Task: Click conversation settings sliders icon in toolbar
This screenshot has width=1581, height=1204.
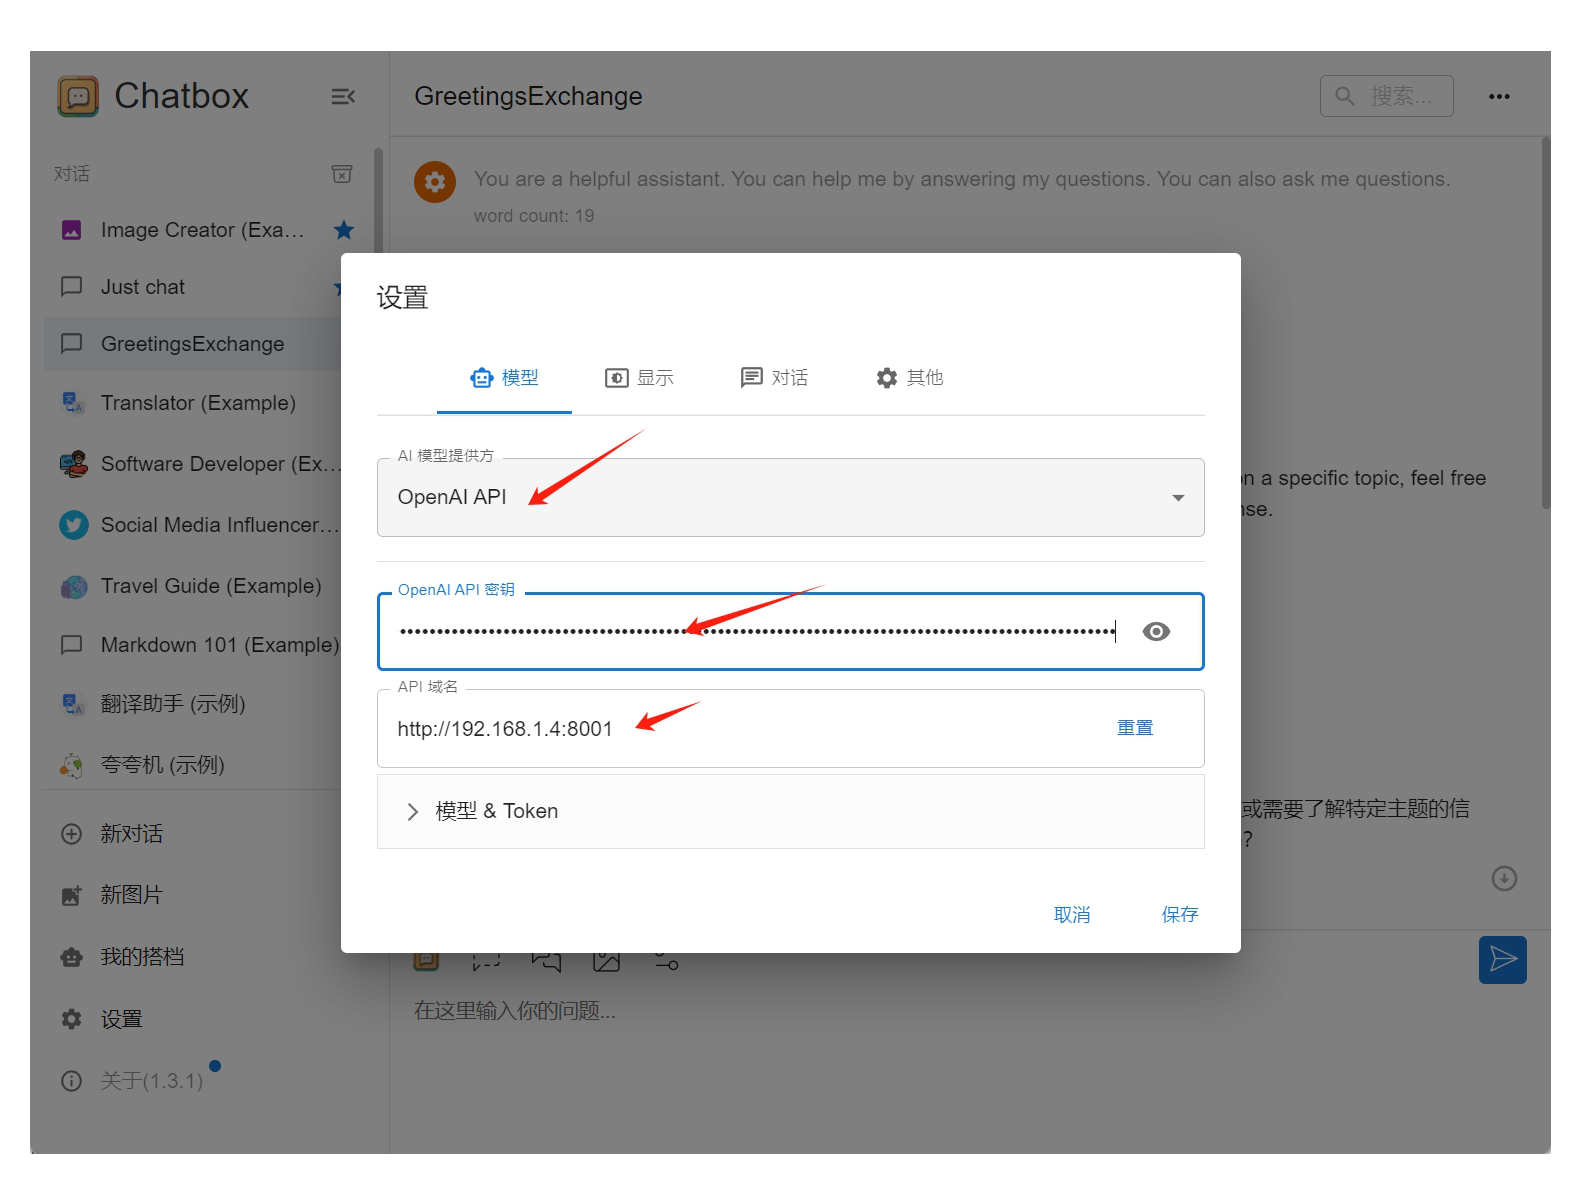Action: 667,962
